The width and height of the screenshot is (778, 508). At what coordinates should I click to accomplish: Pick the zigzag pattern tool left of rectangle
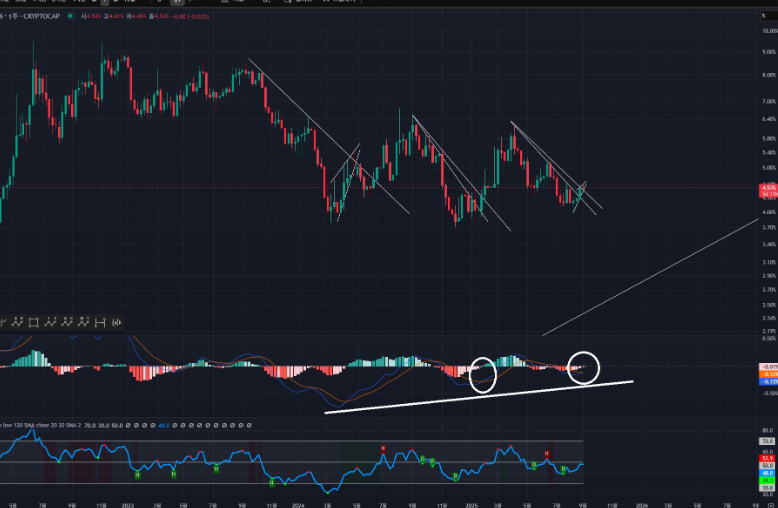pos(17,322)
